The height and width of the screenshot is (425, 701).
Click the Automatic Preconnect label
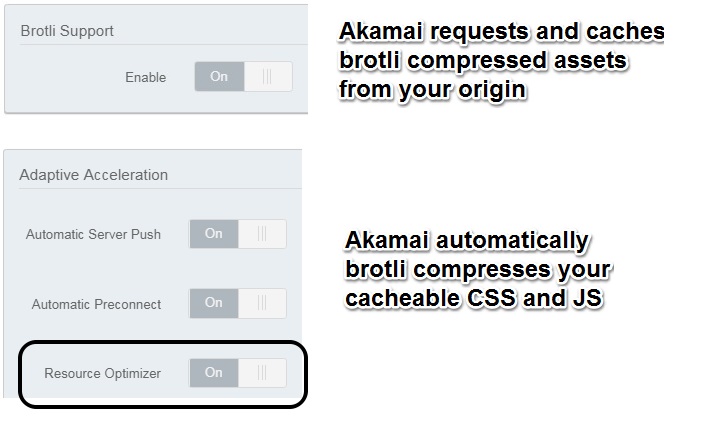(x=96, y=303)
